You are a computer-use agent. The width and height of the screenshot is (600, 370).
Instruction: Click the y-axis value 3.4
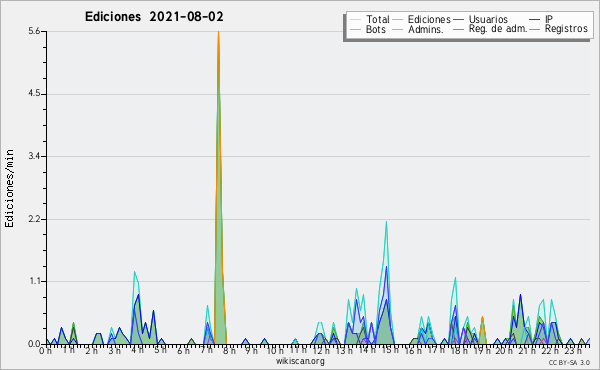pyautogui.click(x=34, y=156)
